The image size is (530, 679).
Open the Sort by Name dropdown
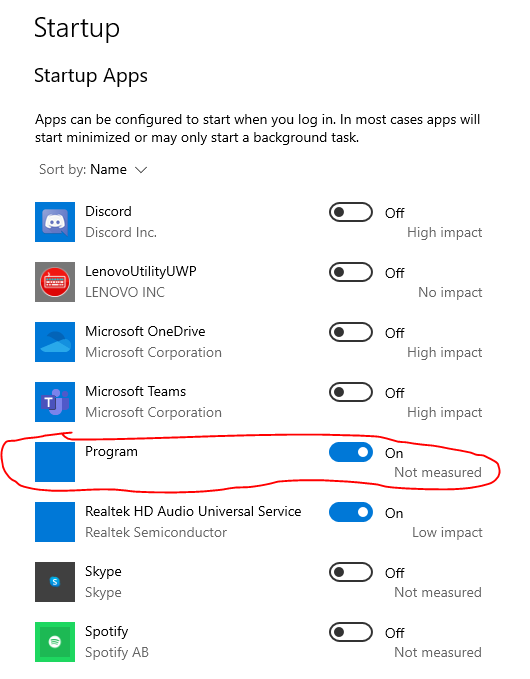coord(93,169)
